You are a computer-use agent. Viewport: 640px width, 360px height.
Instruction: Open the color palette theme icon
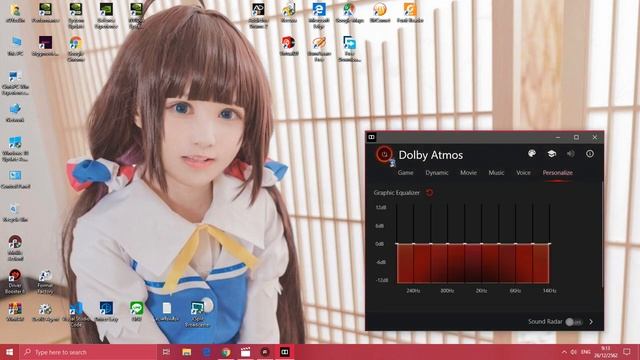coord(531,153)
